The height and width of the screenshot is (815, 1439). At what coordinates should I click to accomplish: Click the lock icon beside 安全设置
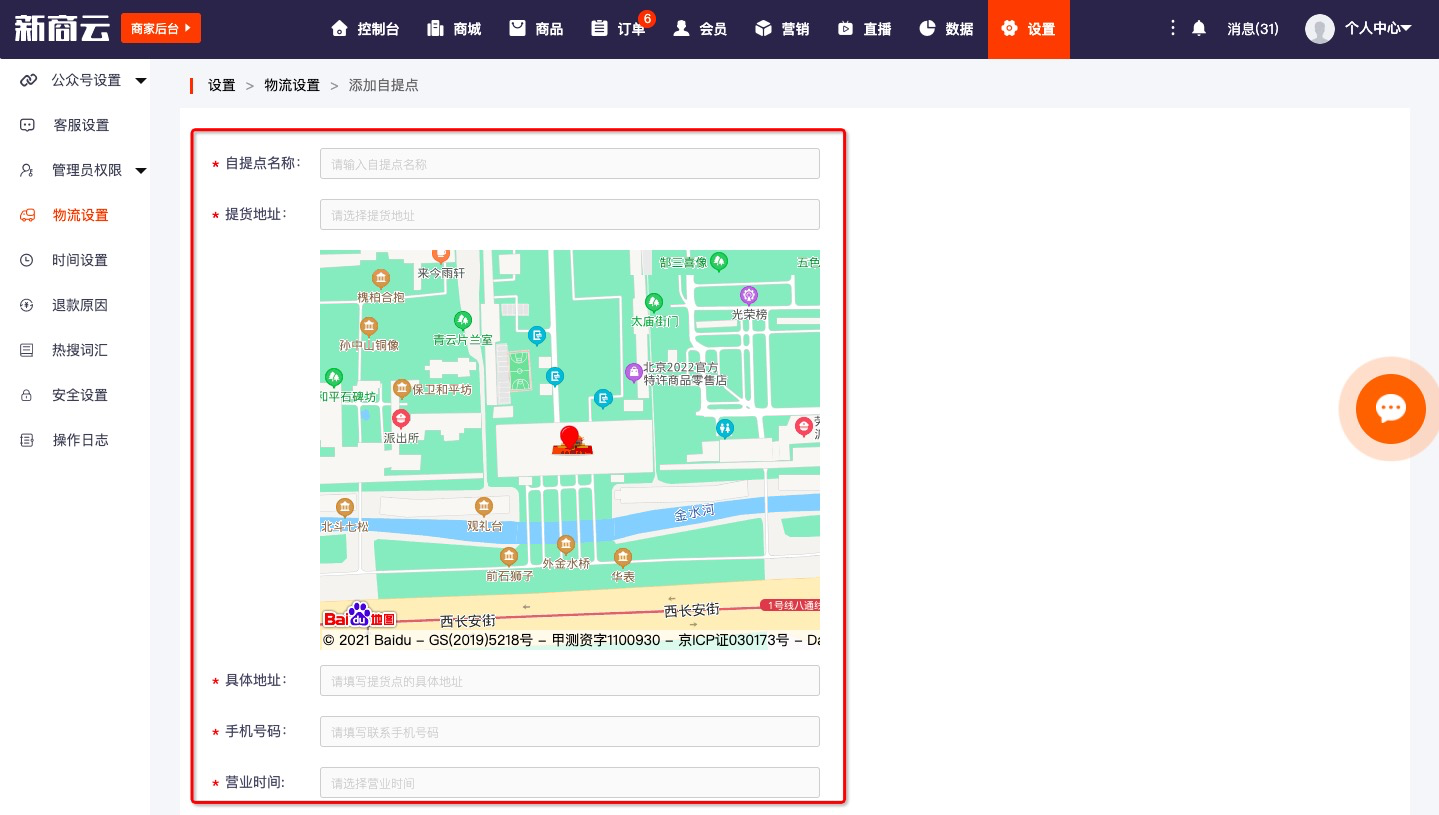coord(27,395)
